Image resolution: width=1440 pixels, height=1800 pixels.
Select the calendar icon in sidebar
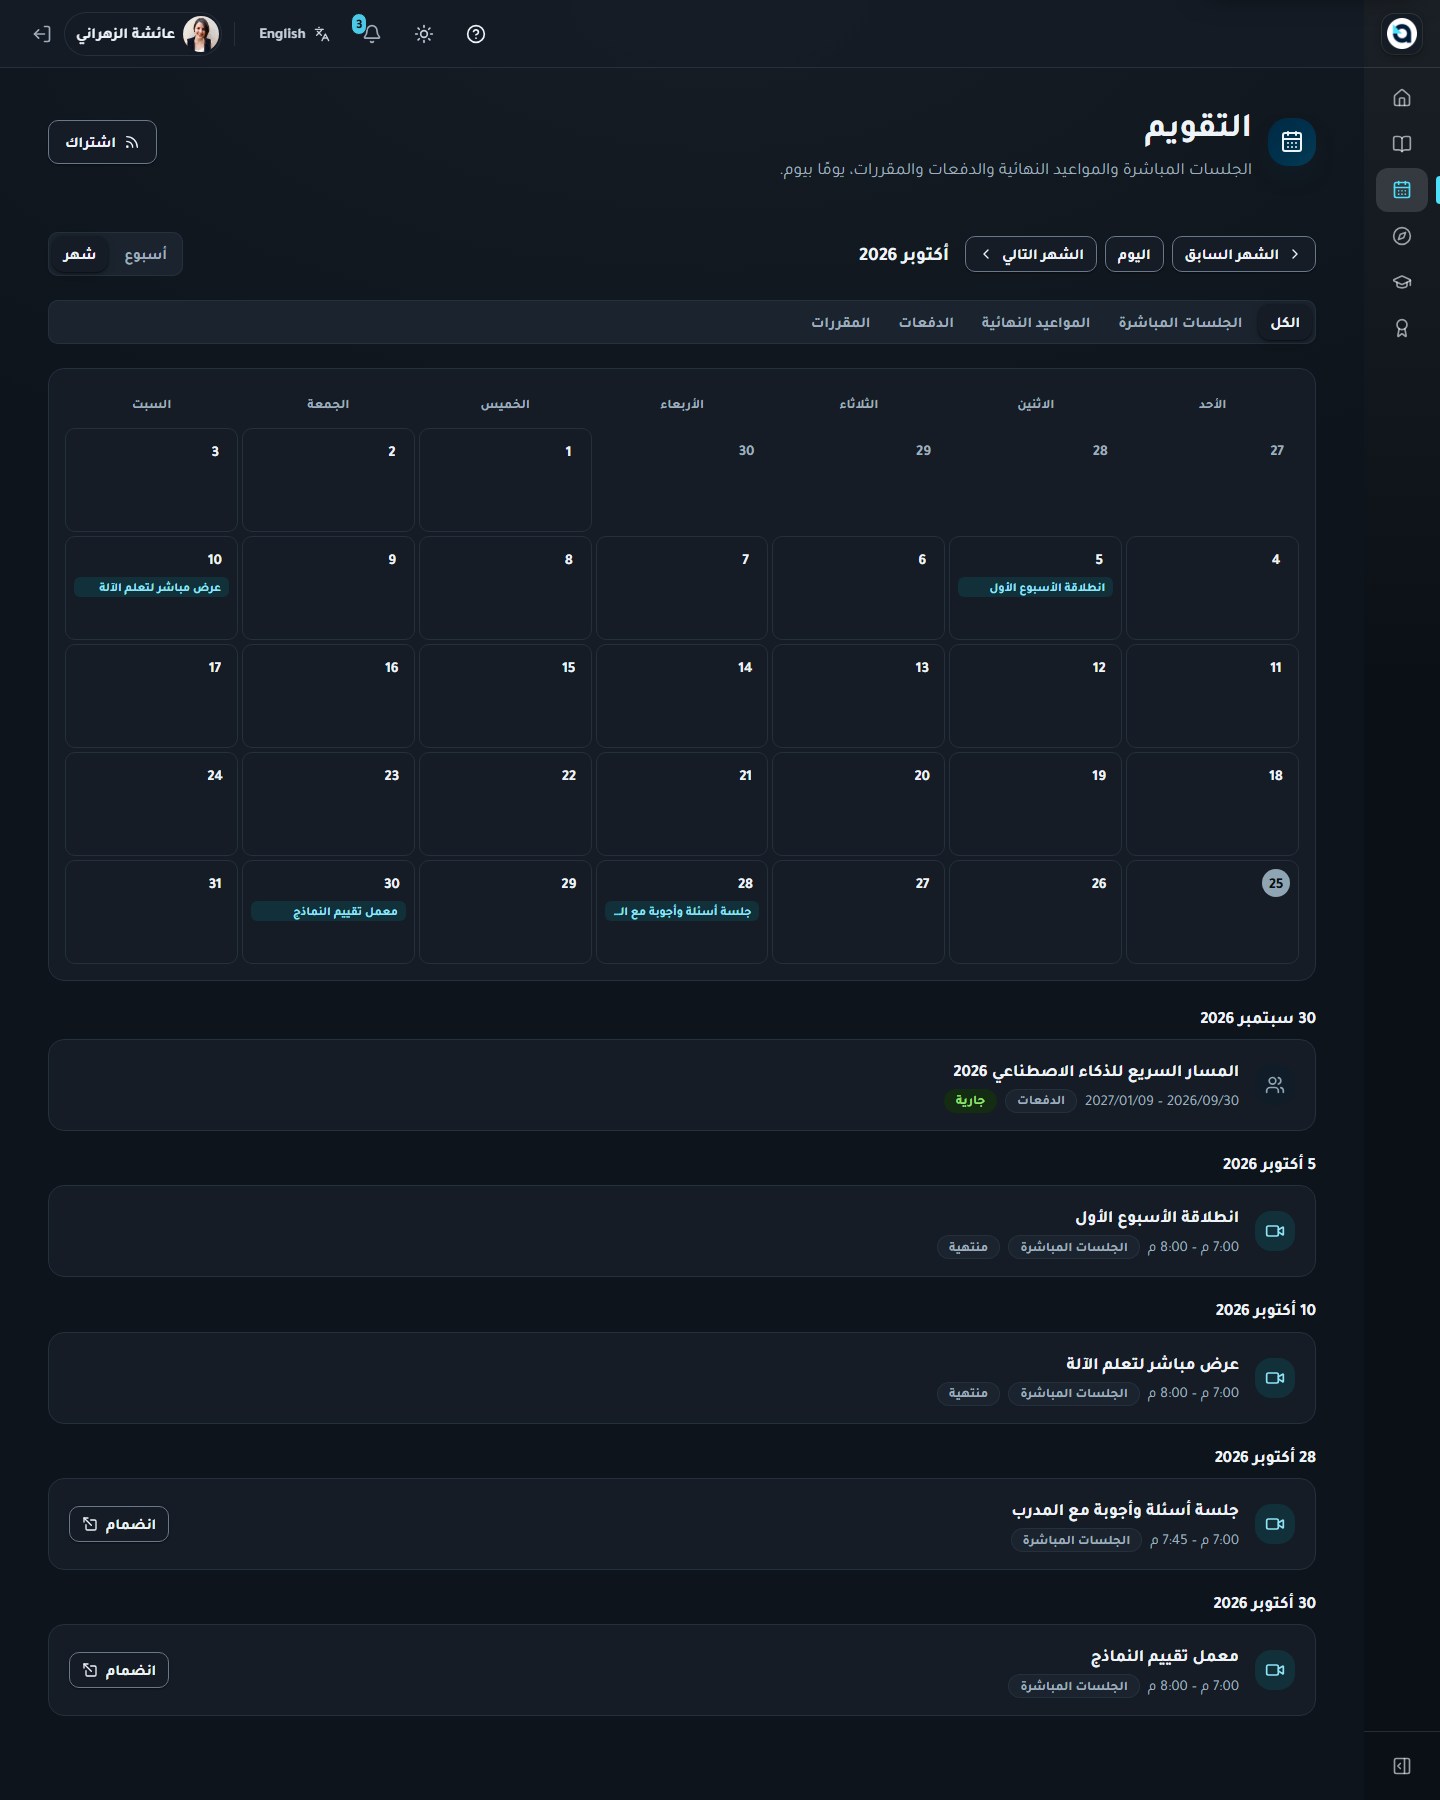(1401, 189)
